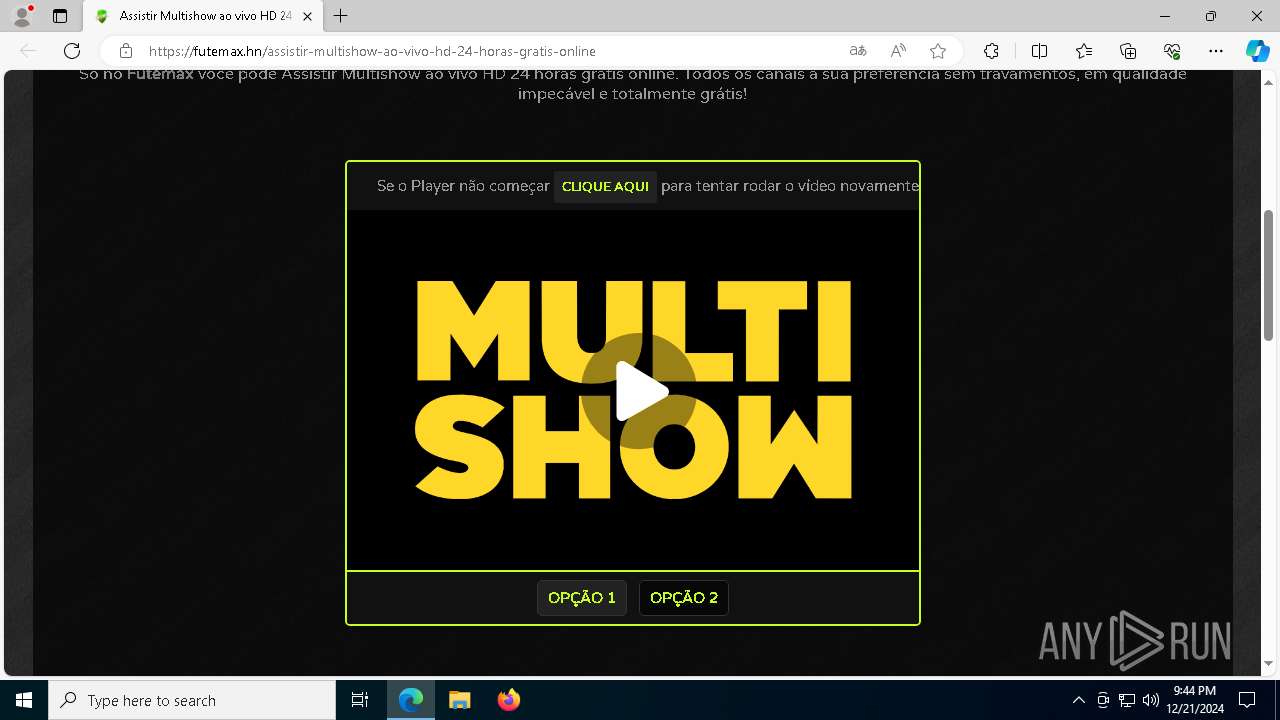The height and width of the screenshot is (720, 1280).
Task: View site information lock icon
Action: click(126, 51)
